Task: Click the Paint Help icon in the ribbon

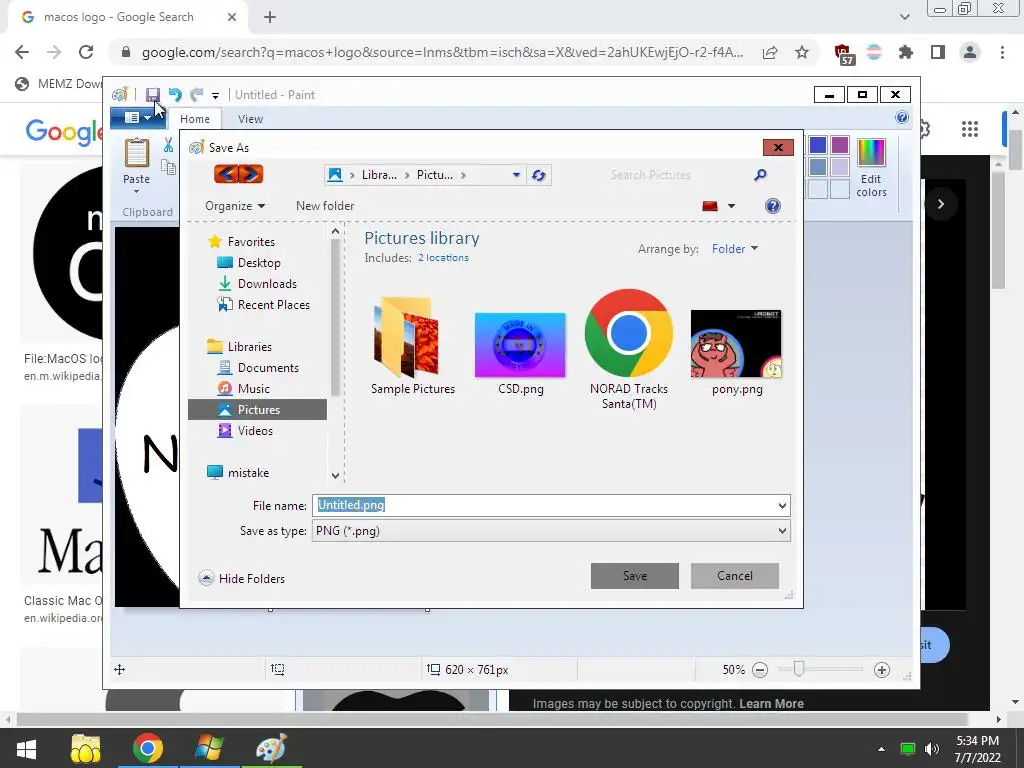Action: (902, 117)
